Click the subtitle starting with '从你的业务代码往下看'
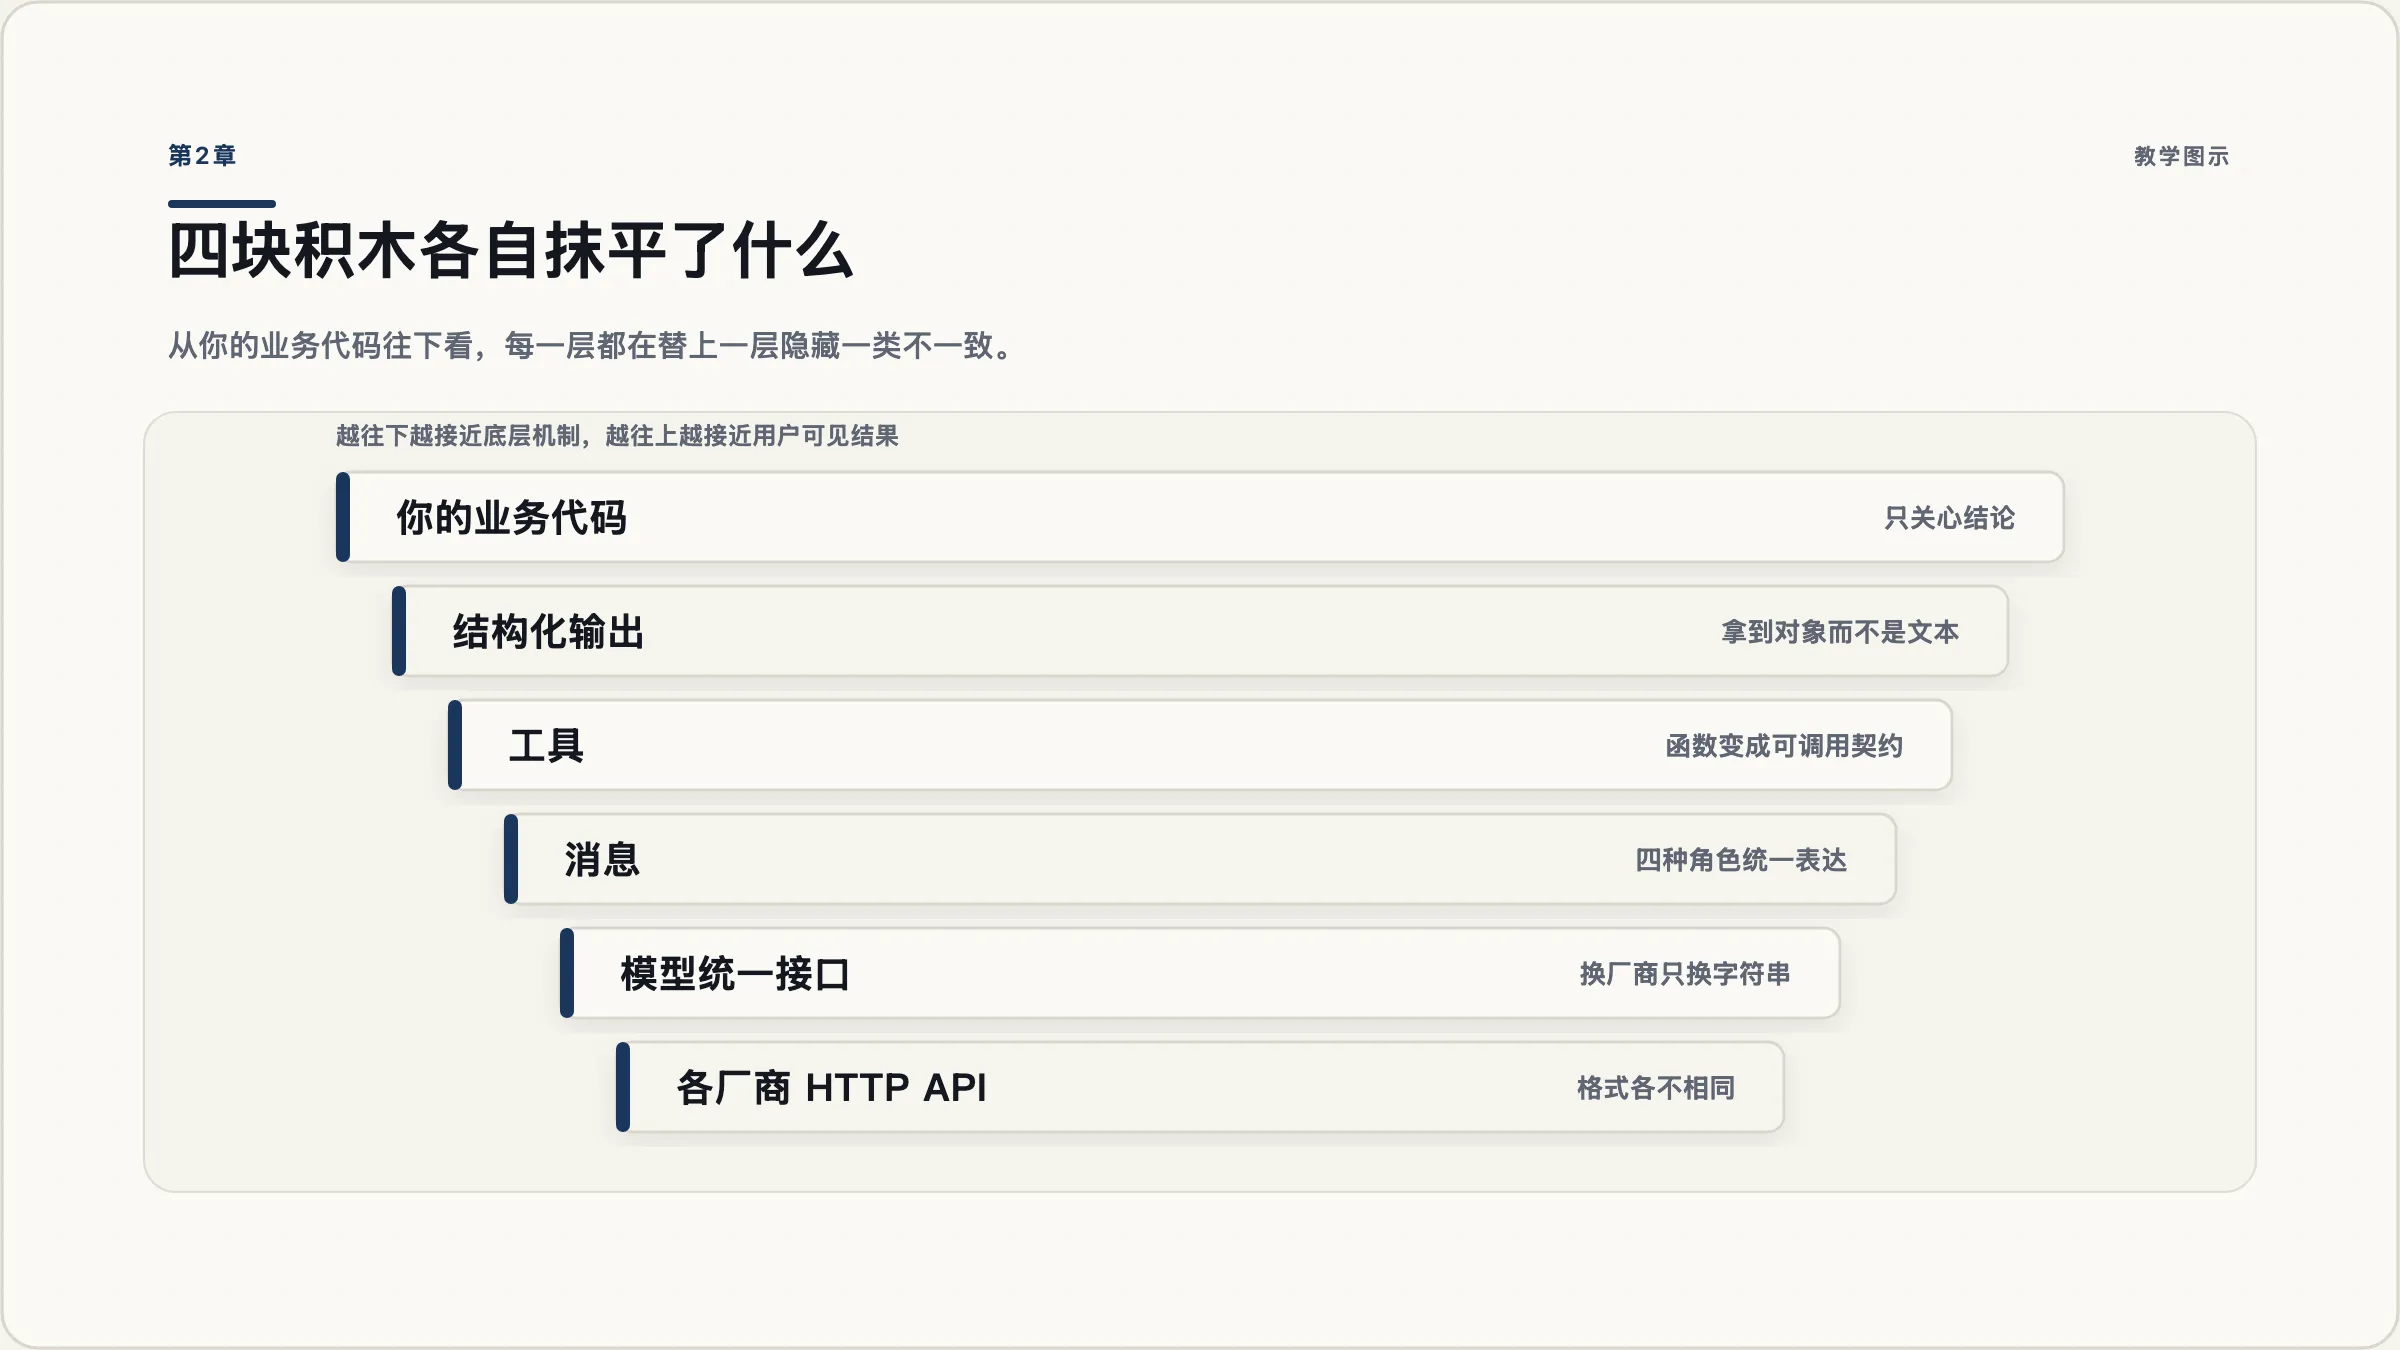 [592, 346]
